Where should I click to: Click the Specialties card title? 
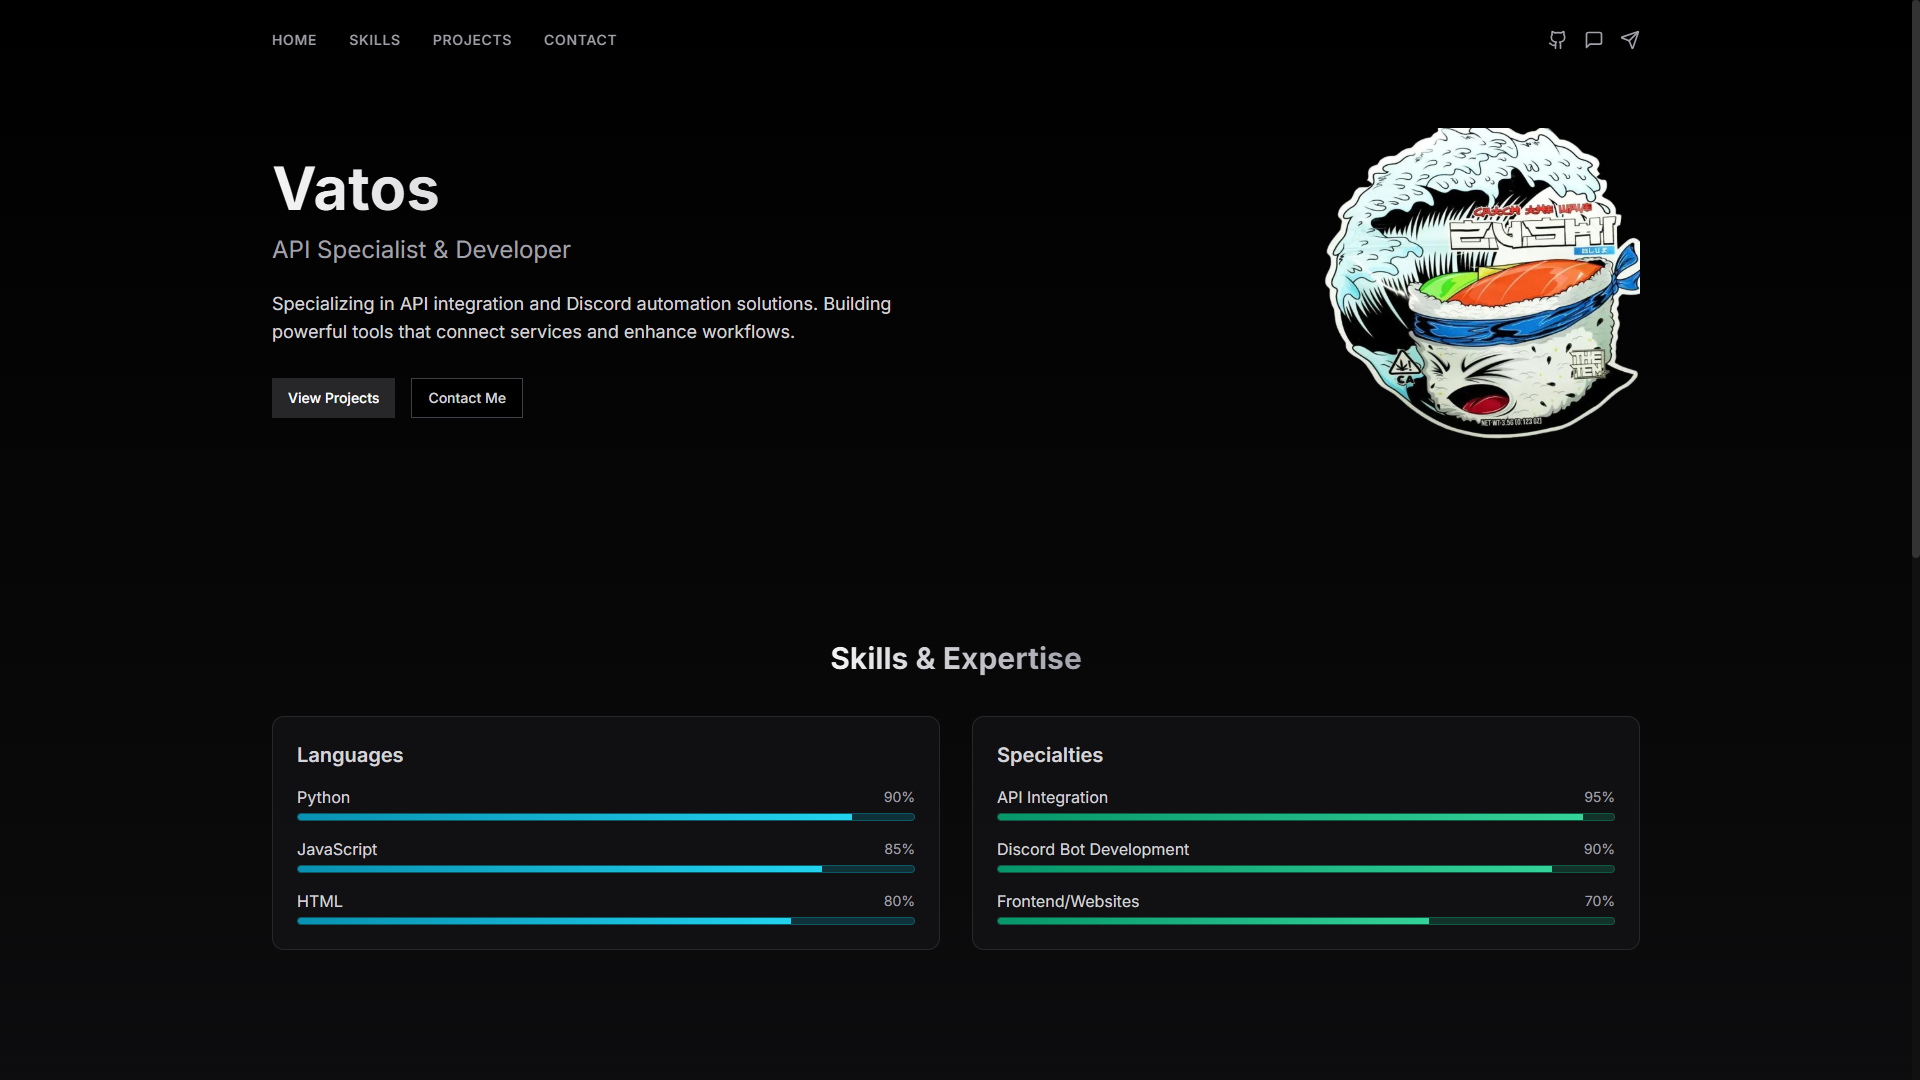(x=1050, y=755)
